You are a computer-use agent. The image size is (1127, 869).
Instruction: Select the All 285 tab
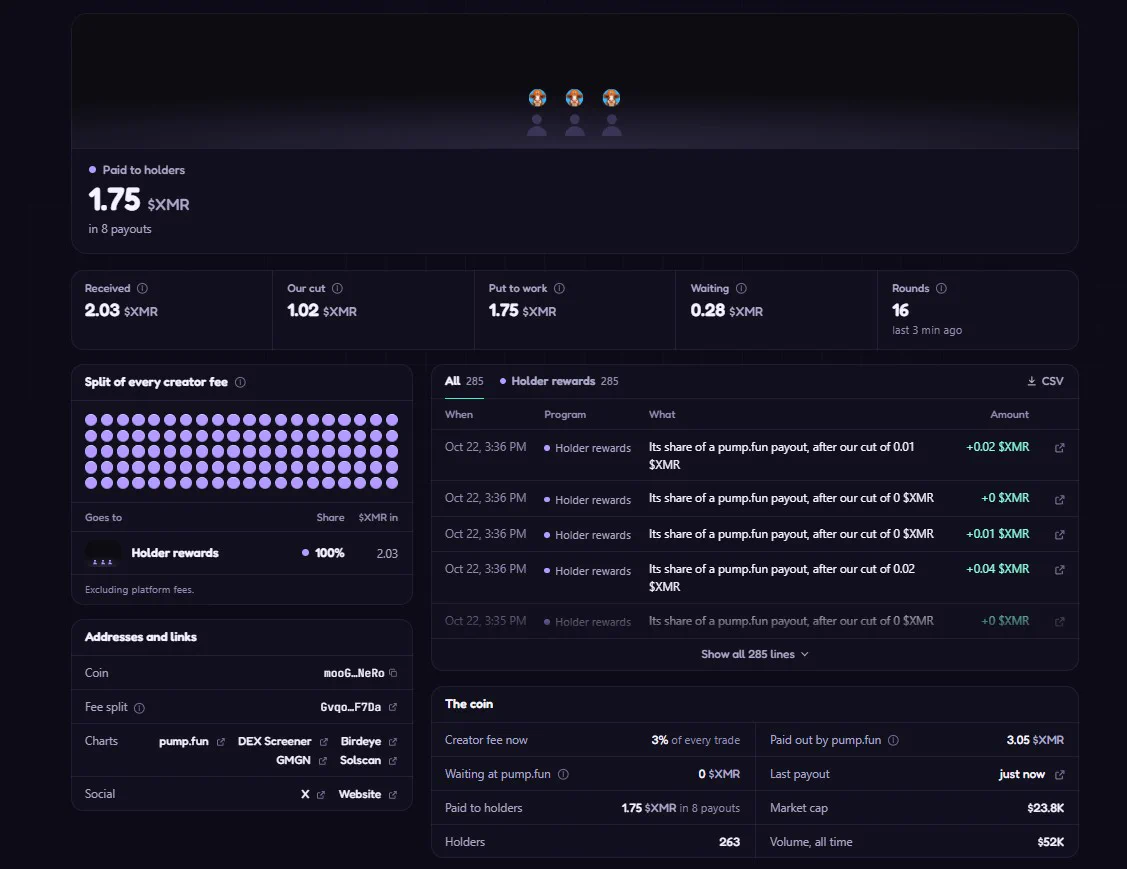(464, 381)
